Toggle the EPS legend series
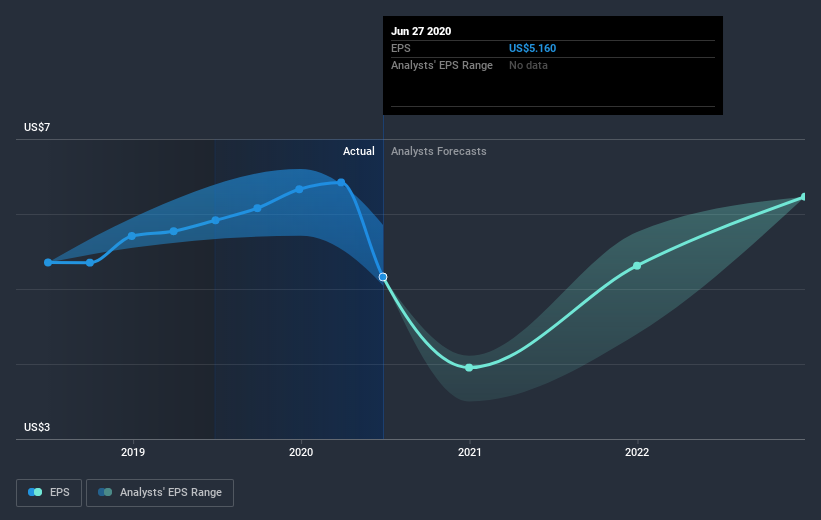This screenshot has width=821, height=520. click(x=49, y=493)
